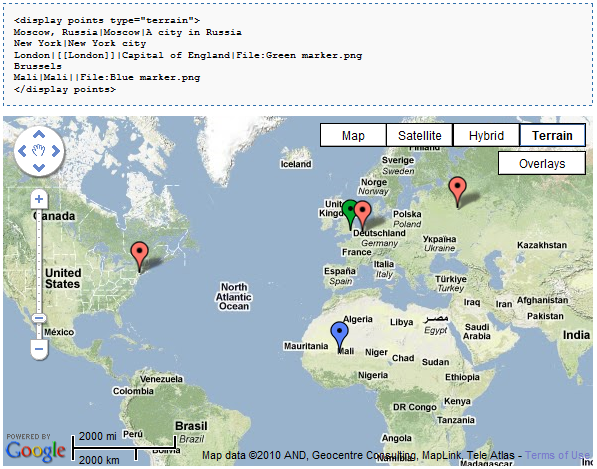Click the Saudi Arabia label on the map
This screenshot has height=469, width=597.
tap(477, 331)
